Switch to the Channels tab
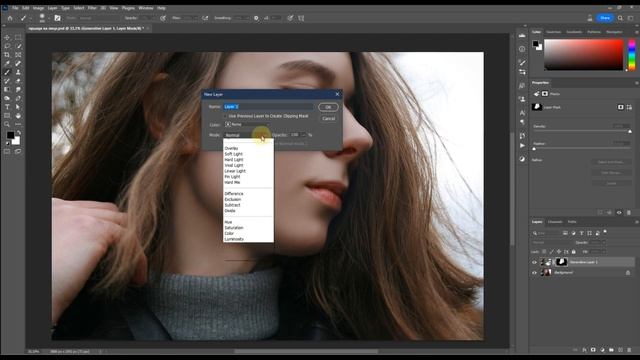Screen dimensions: 640x360 pos(555,222)
